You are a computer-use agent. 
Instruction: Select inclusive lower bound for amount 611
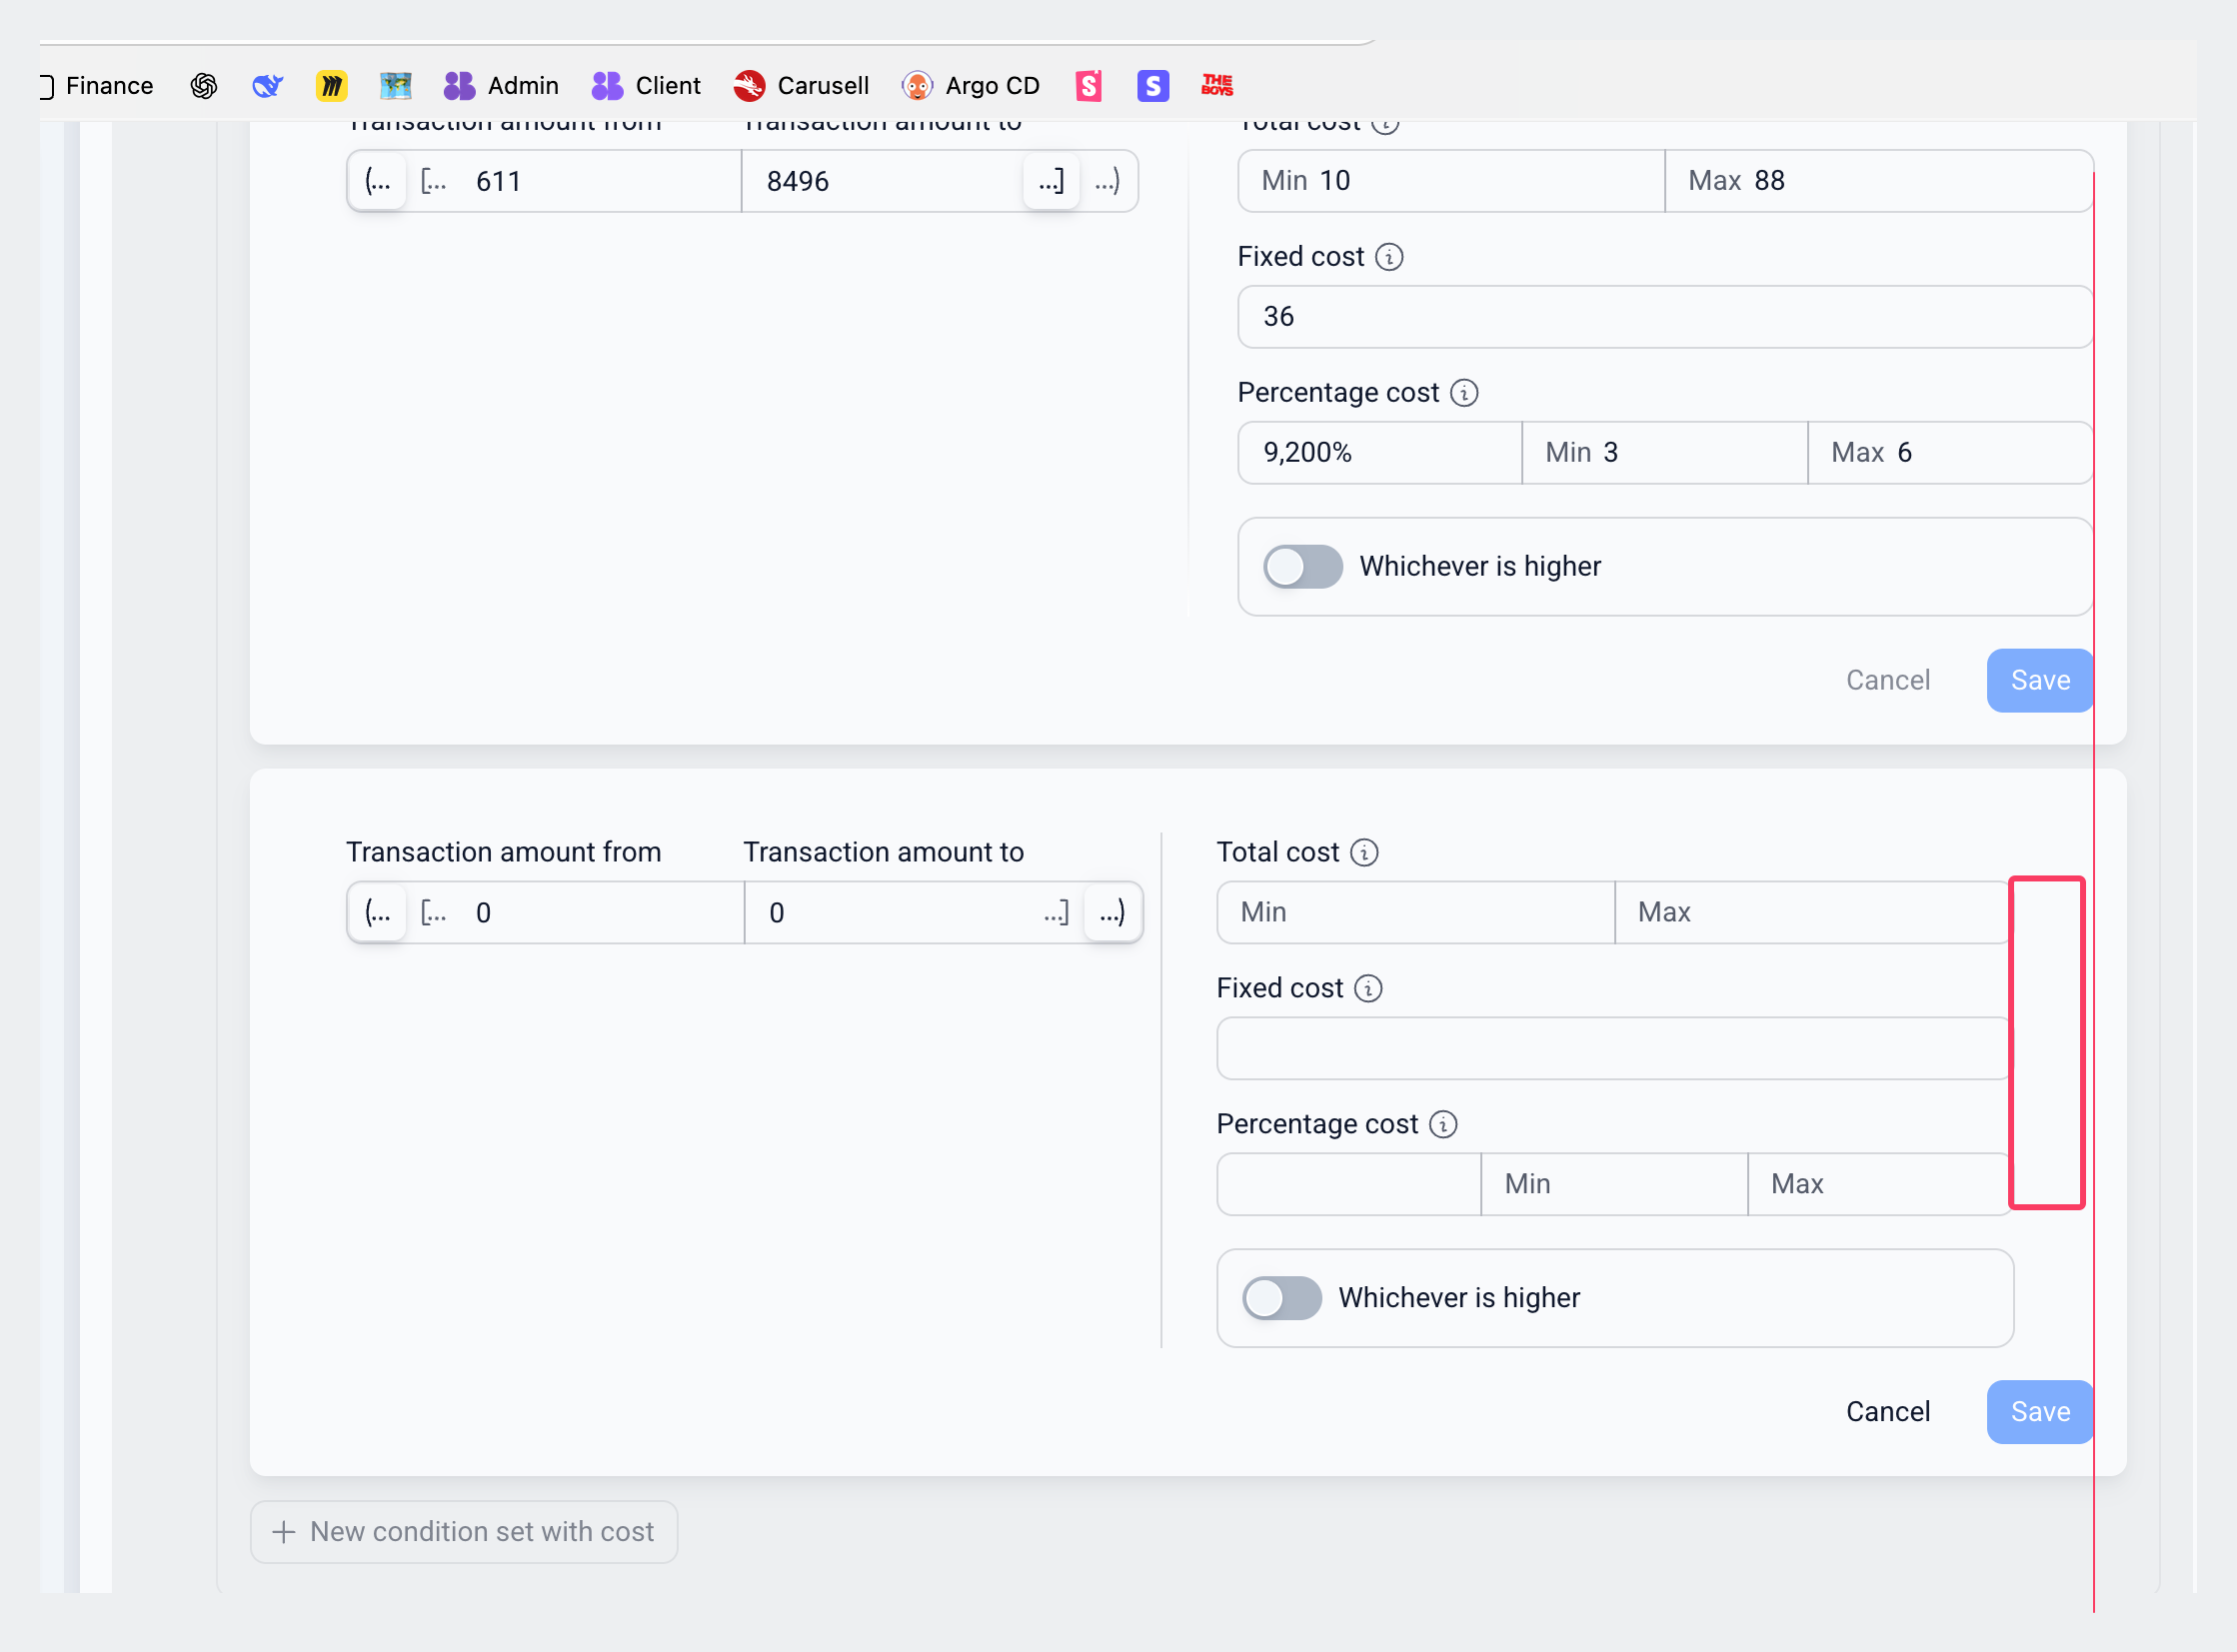(433, 182)
